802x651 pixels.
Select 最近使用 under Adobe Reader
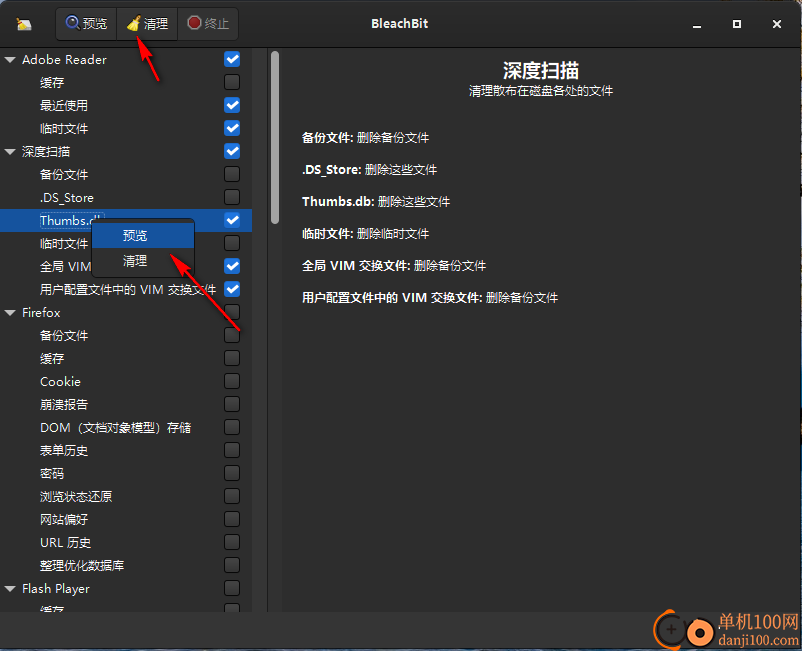(64, 106)
